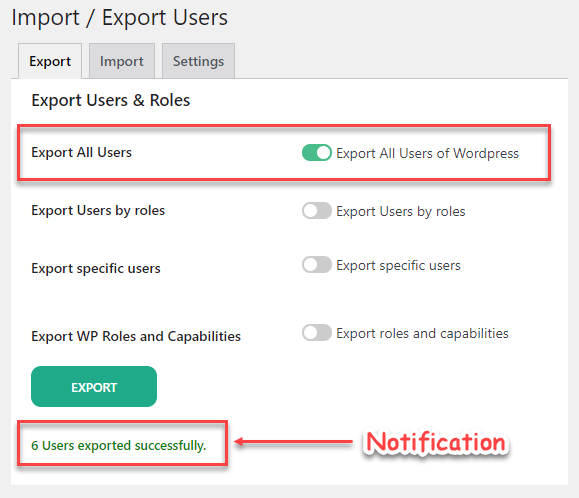This screenshot has height=498, width=579.
Task: Click the 'Import / Export Users' page title
Action: coord(119,17)
